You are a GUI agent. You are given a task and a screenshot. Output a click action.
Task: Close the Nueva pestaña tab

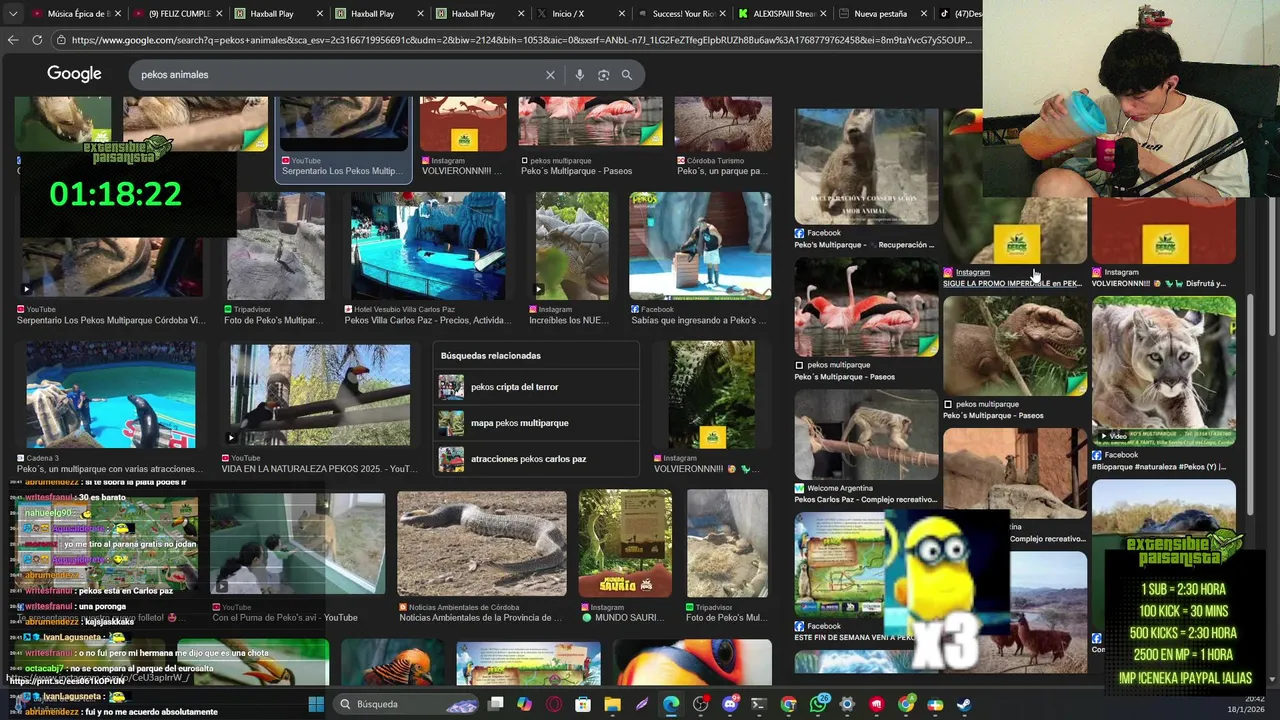point(923,14)
